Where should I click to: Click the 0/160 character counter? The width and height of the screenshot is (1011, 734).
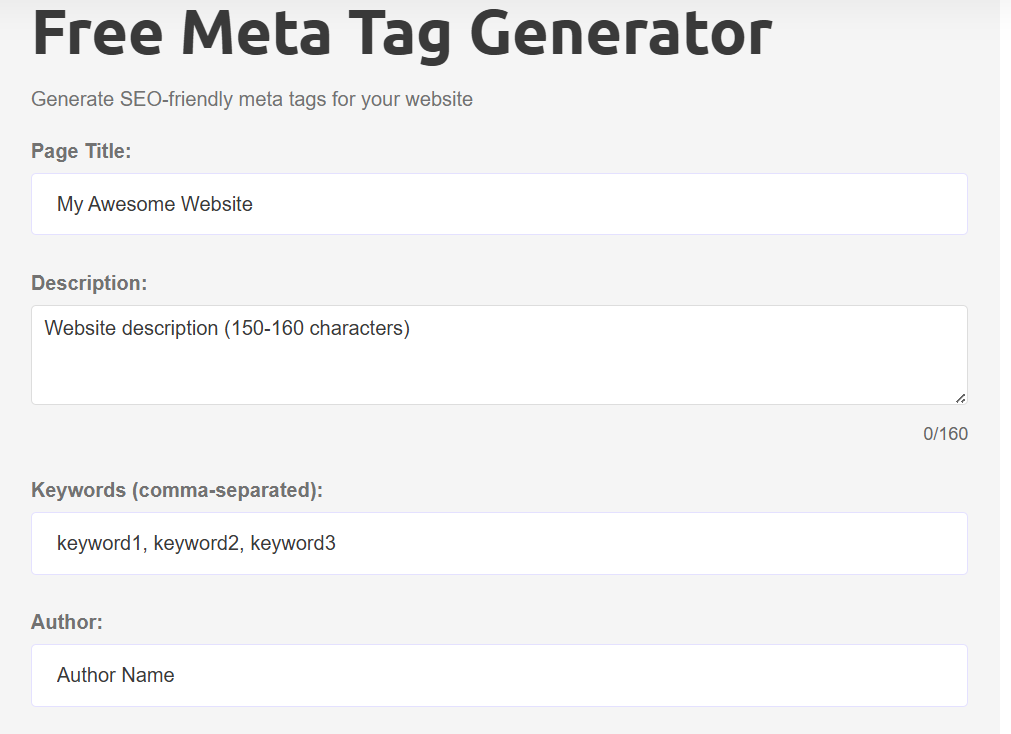pyautogui.click(x=945, y=433)
